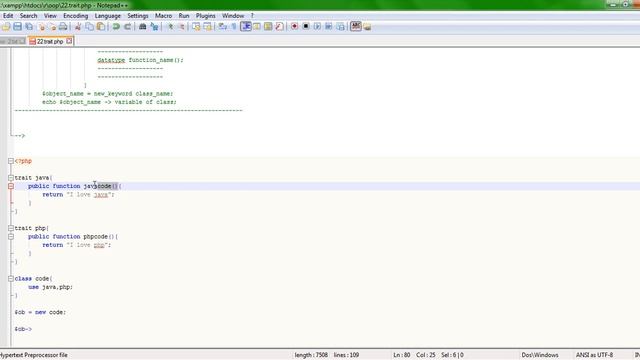Stop macro recording with the black square
This screenshot has width=640, height=360.
306,27
